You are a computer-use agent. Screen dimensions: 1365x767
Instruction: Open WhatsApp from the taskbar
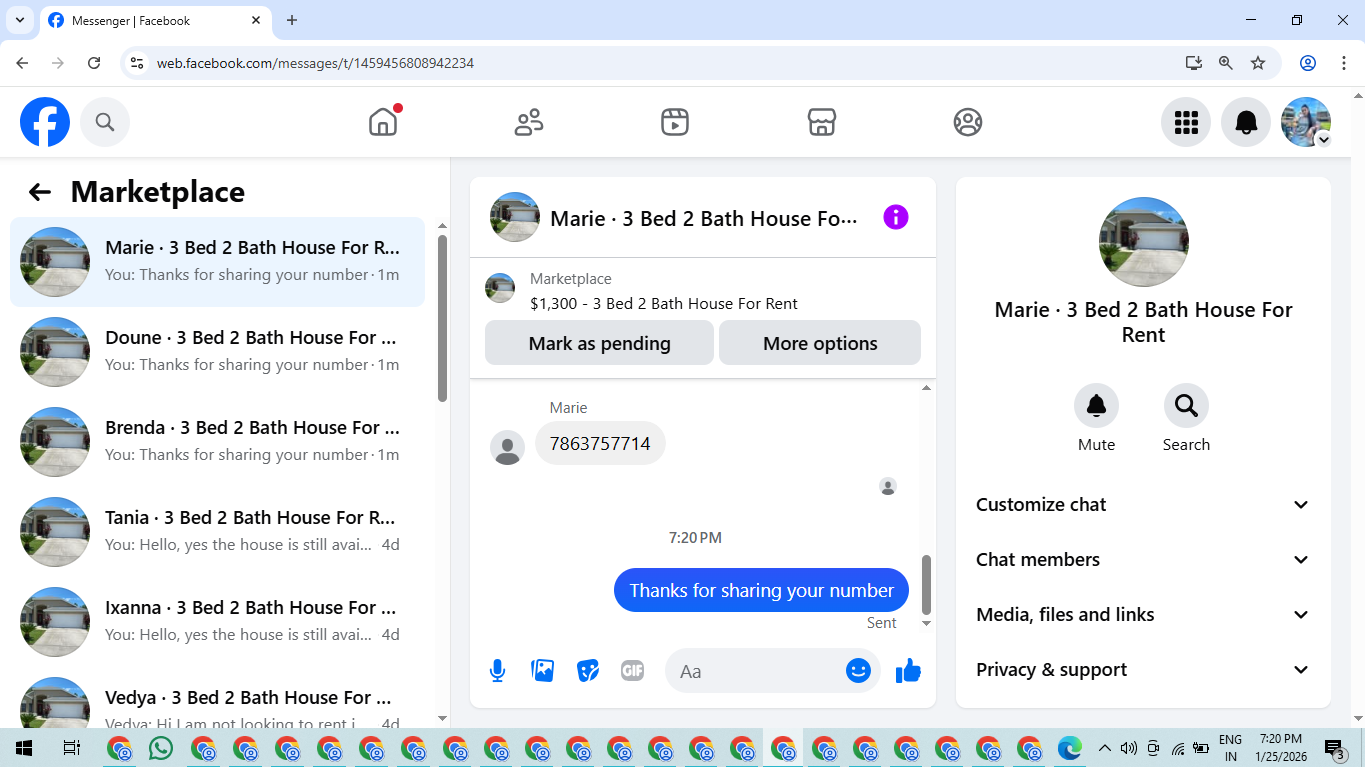click(x=160, y=748)
